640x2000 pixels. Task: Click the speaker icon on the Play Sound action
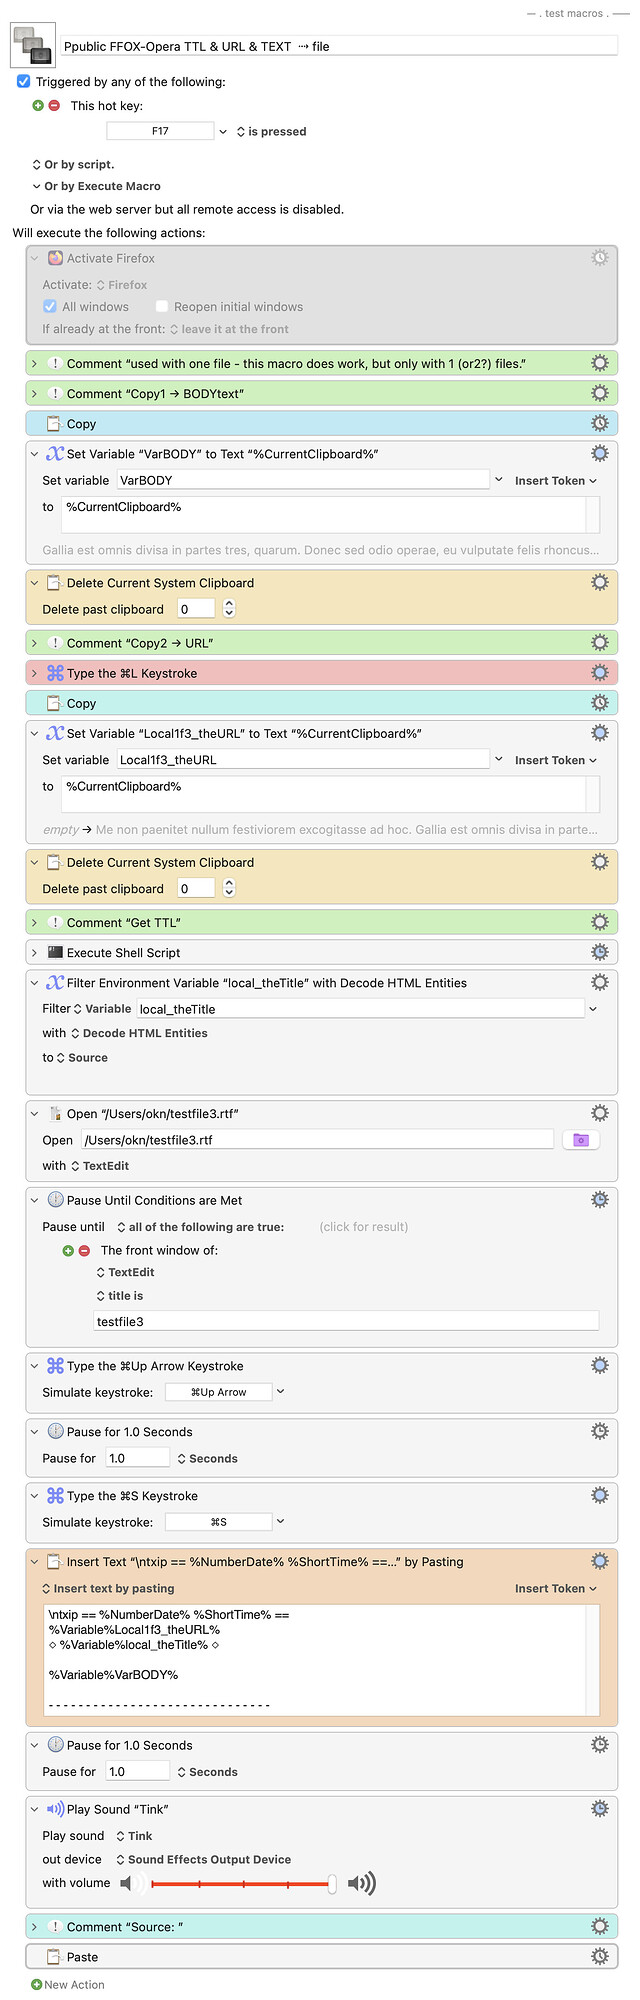pos(55,1808)
